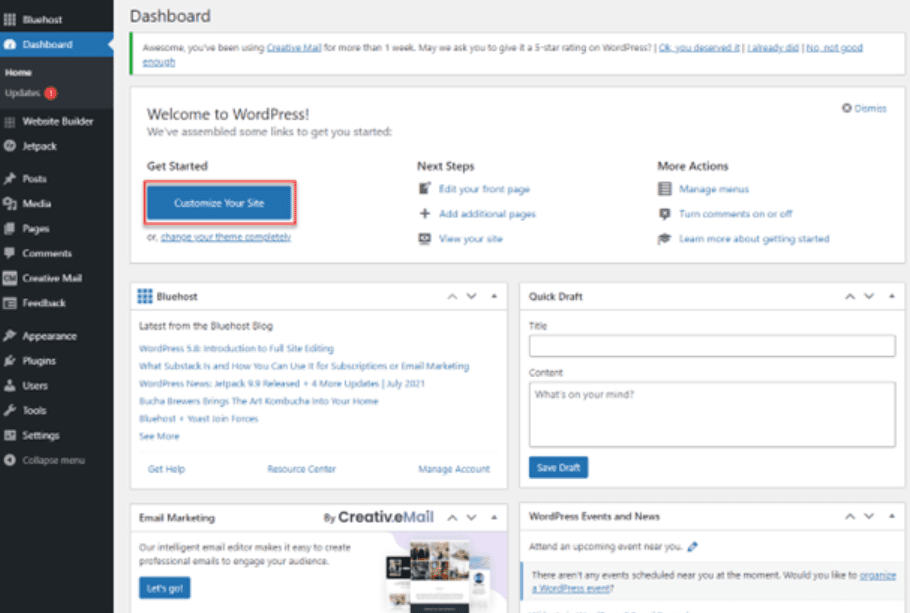Collapse WordPress Events and News panel triangle
The width and height of the screenshot is (910, 613).
(x=892, y=516)
